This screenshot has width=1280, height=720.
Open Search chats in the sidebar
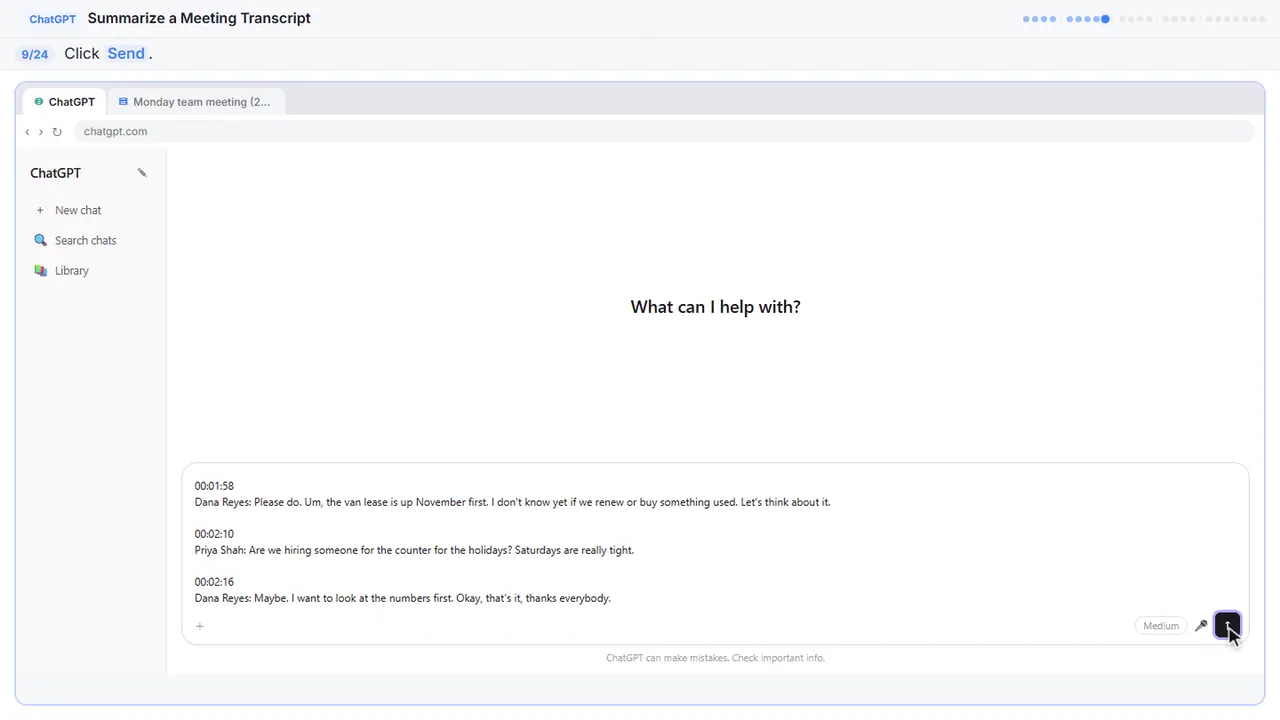(91, 240)
